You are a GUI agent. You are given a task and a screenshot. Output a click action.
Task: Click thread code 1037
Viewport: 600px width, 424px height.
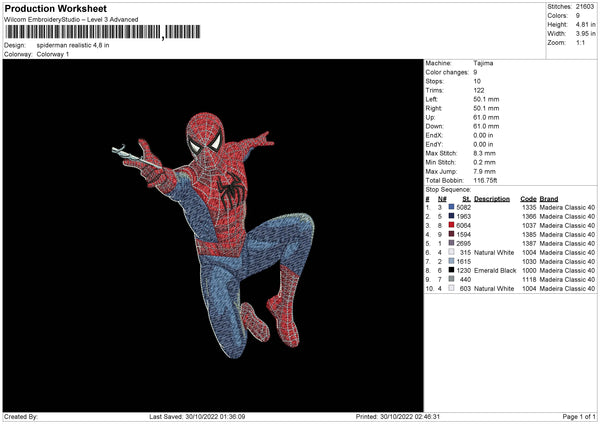click(529, 225)
